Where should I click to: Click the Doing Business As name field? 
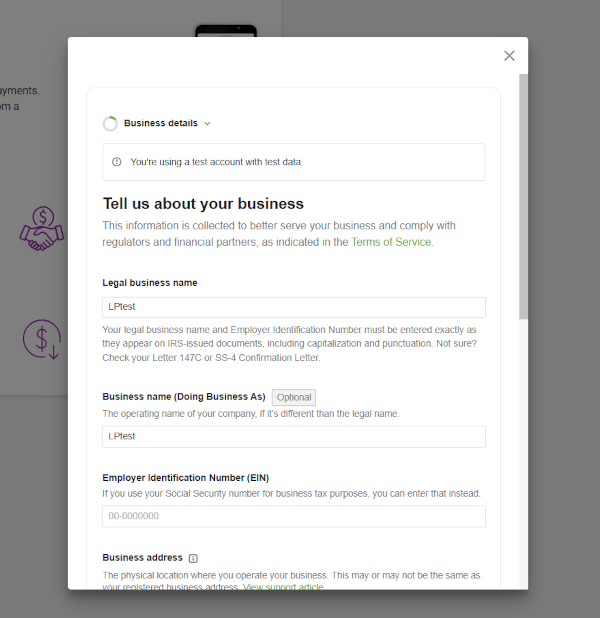294,437
